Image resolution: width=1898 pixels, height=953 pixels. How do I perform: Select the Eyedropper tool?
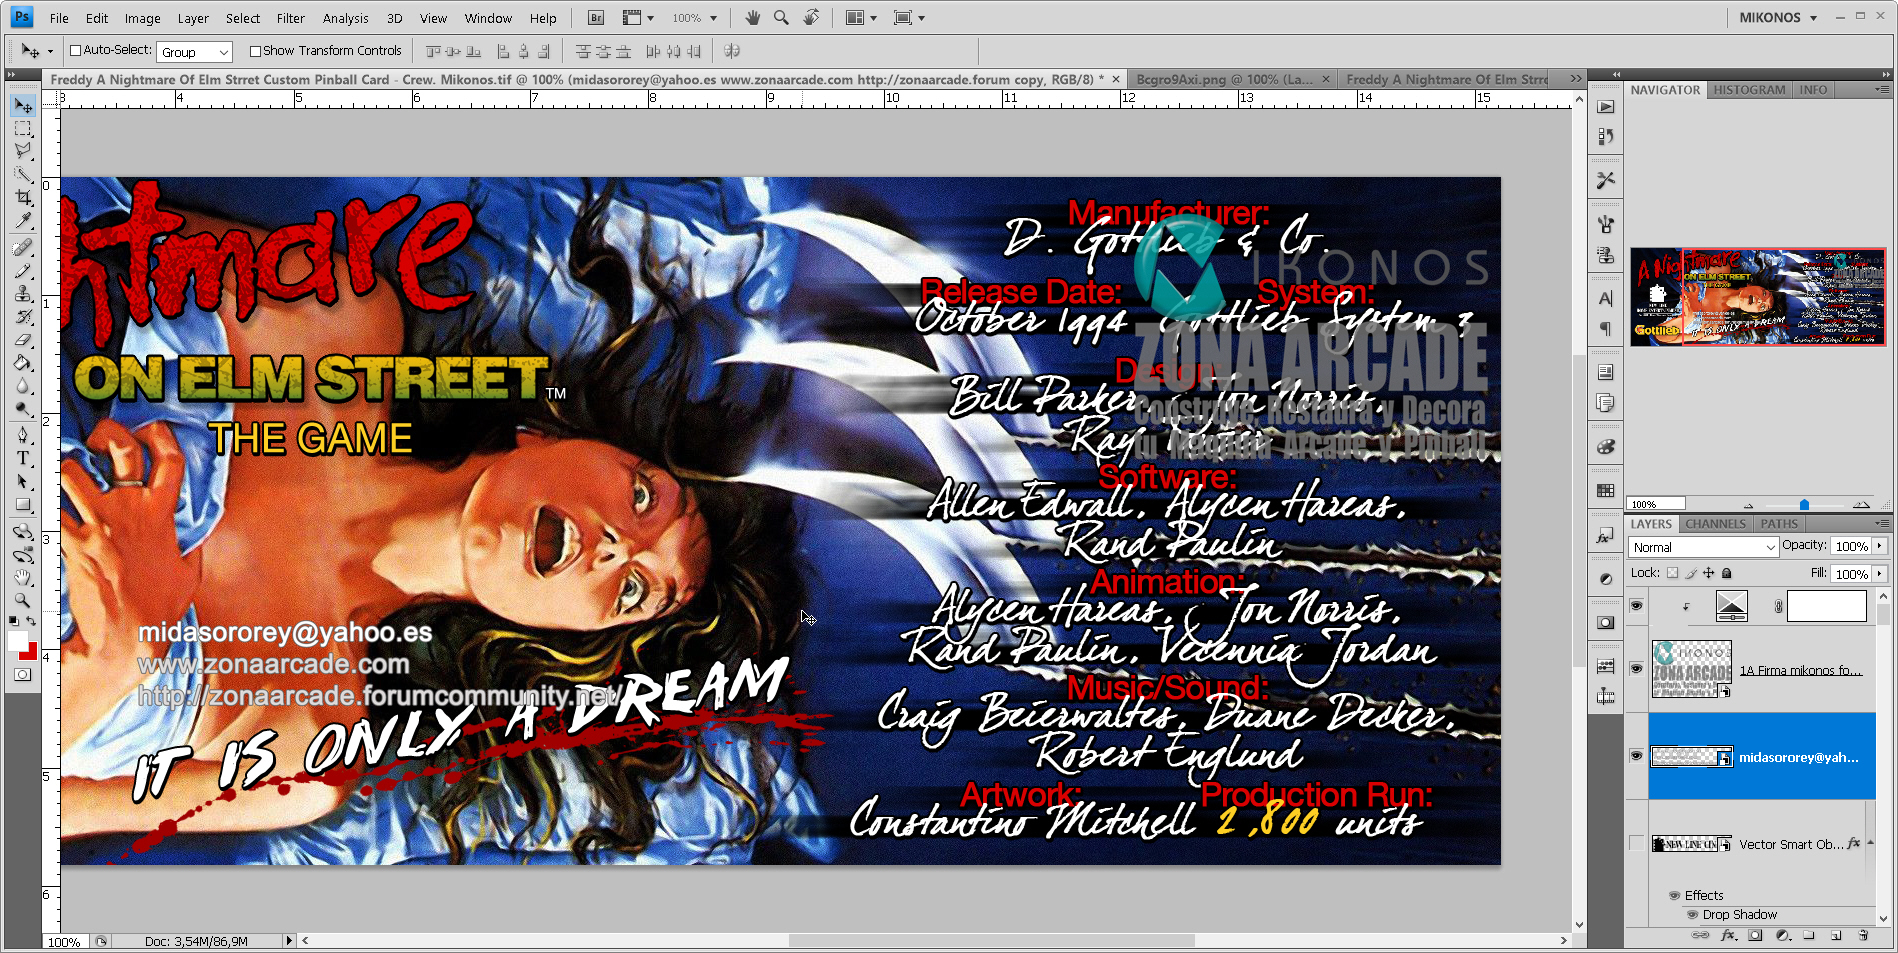(x=23, y=221)
